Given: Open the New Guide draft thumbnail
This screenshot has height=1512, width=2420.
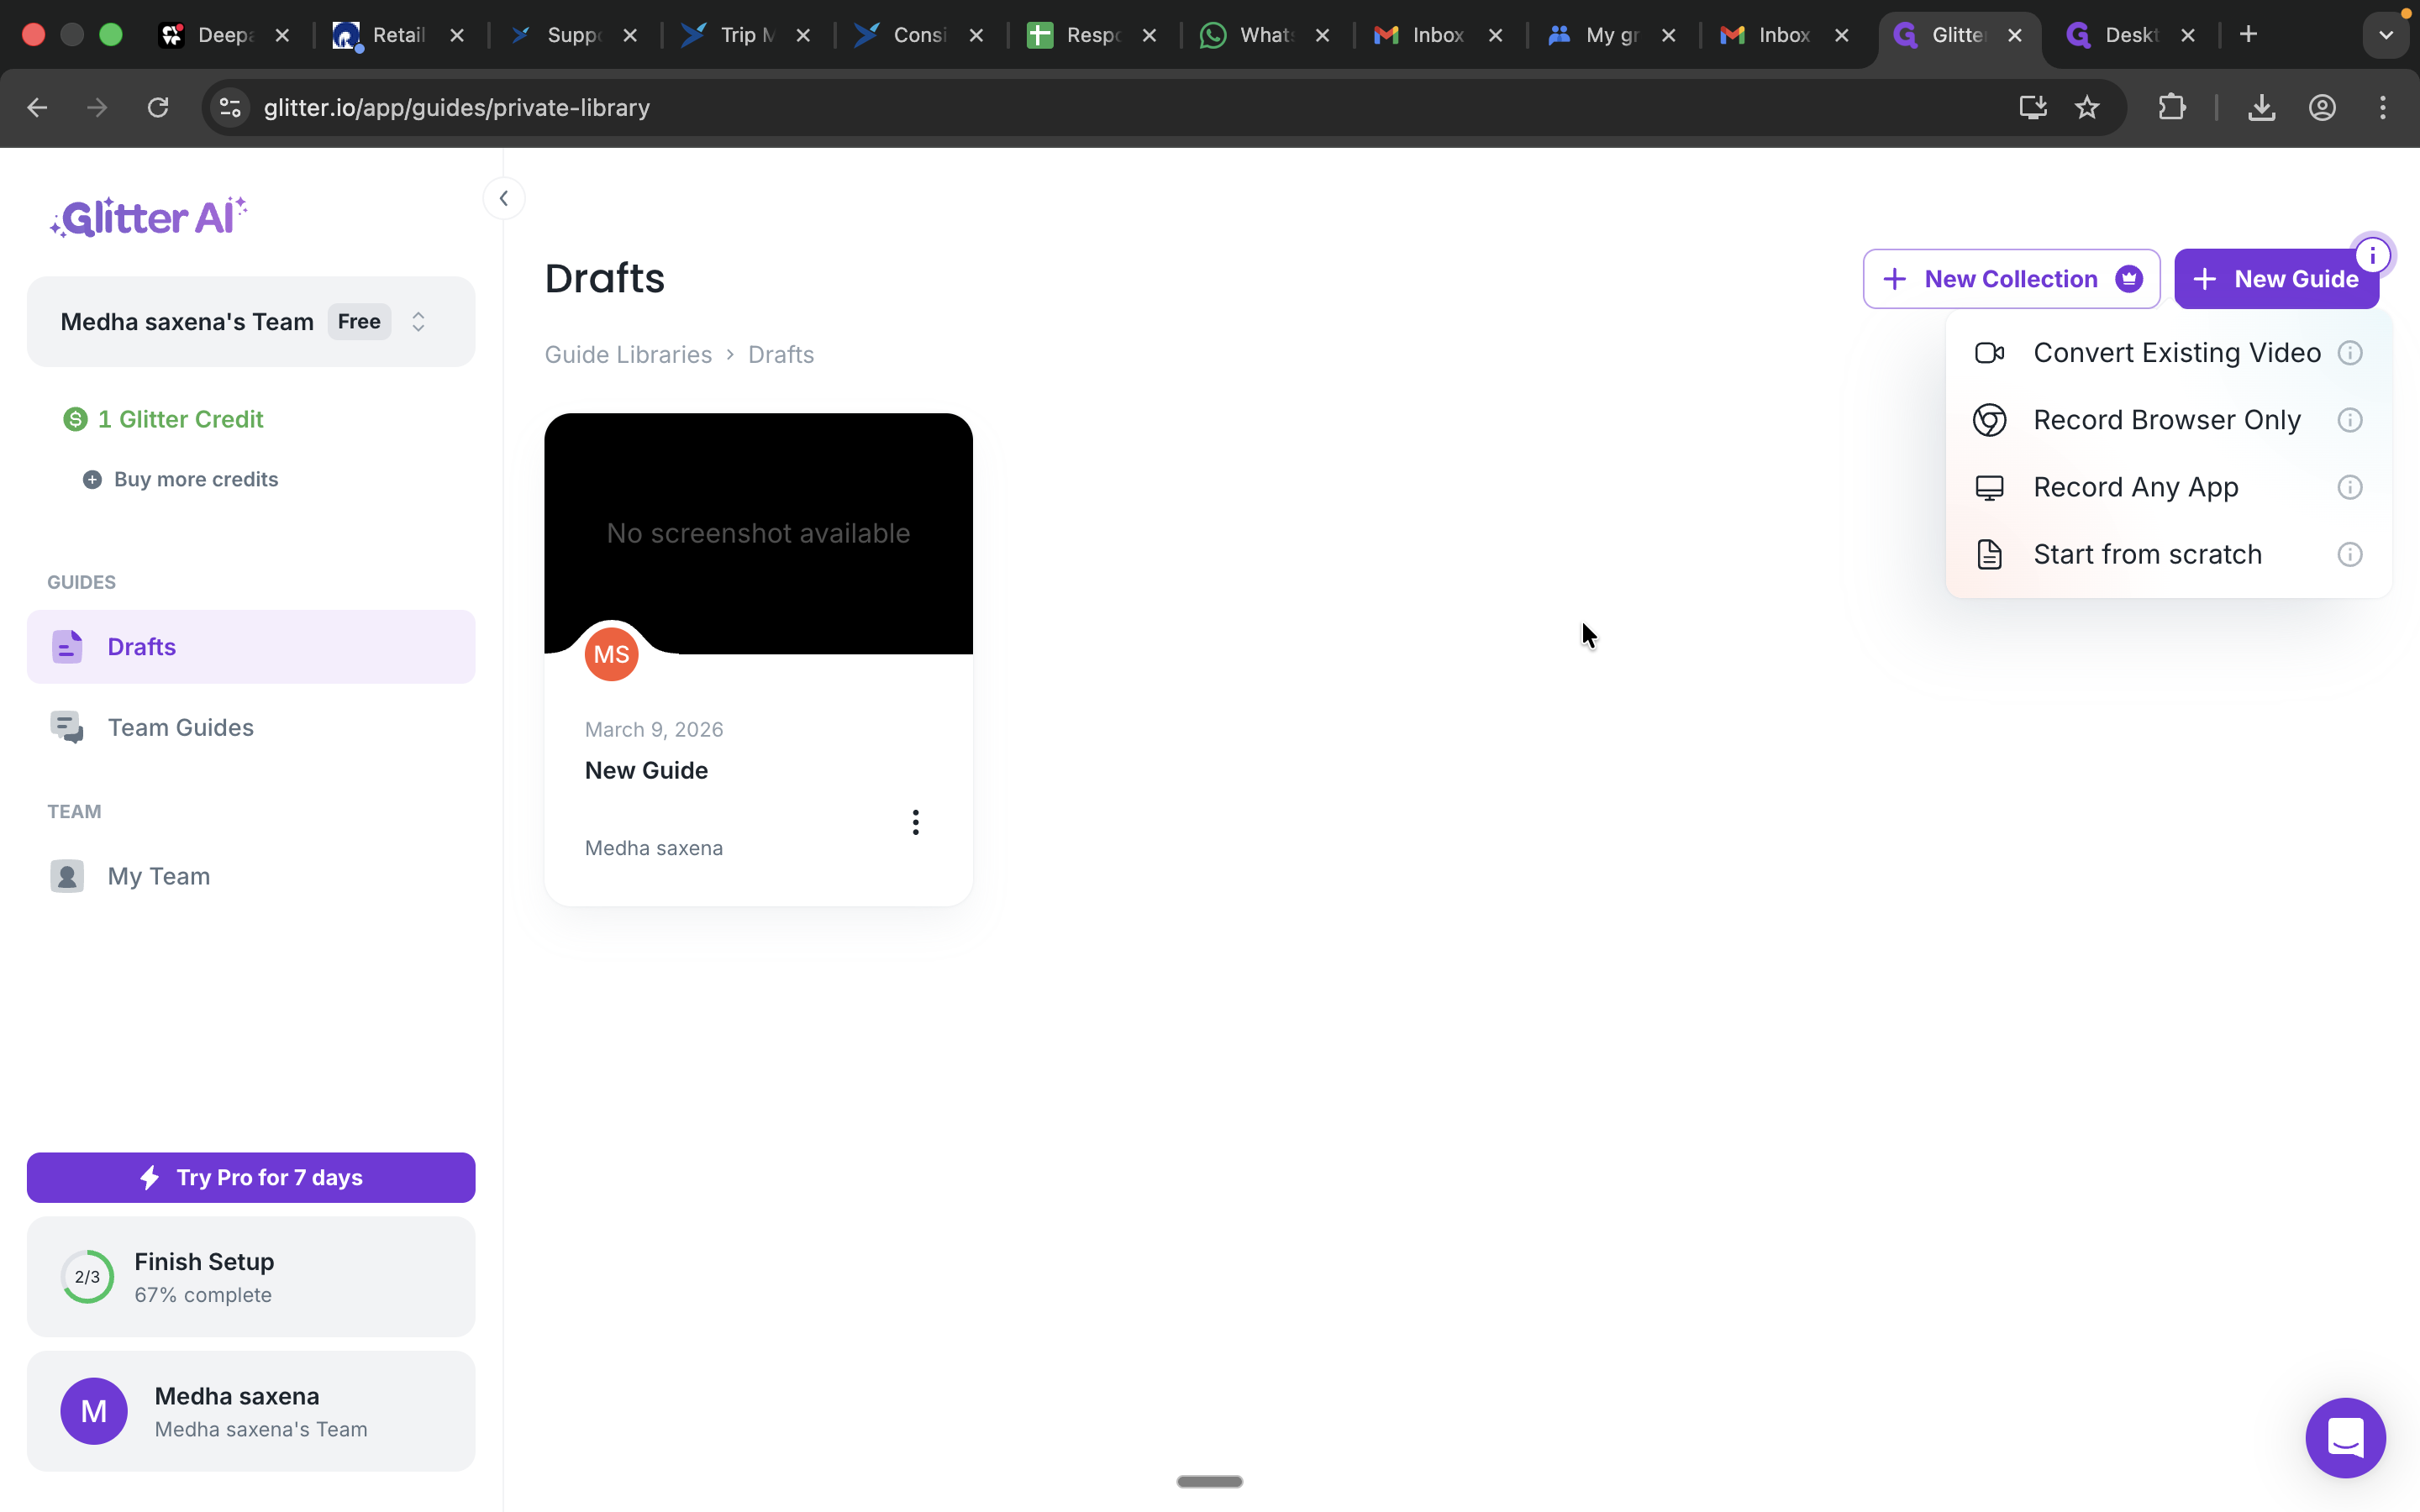Looking at the screenshot, I should (758, 533).
